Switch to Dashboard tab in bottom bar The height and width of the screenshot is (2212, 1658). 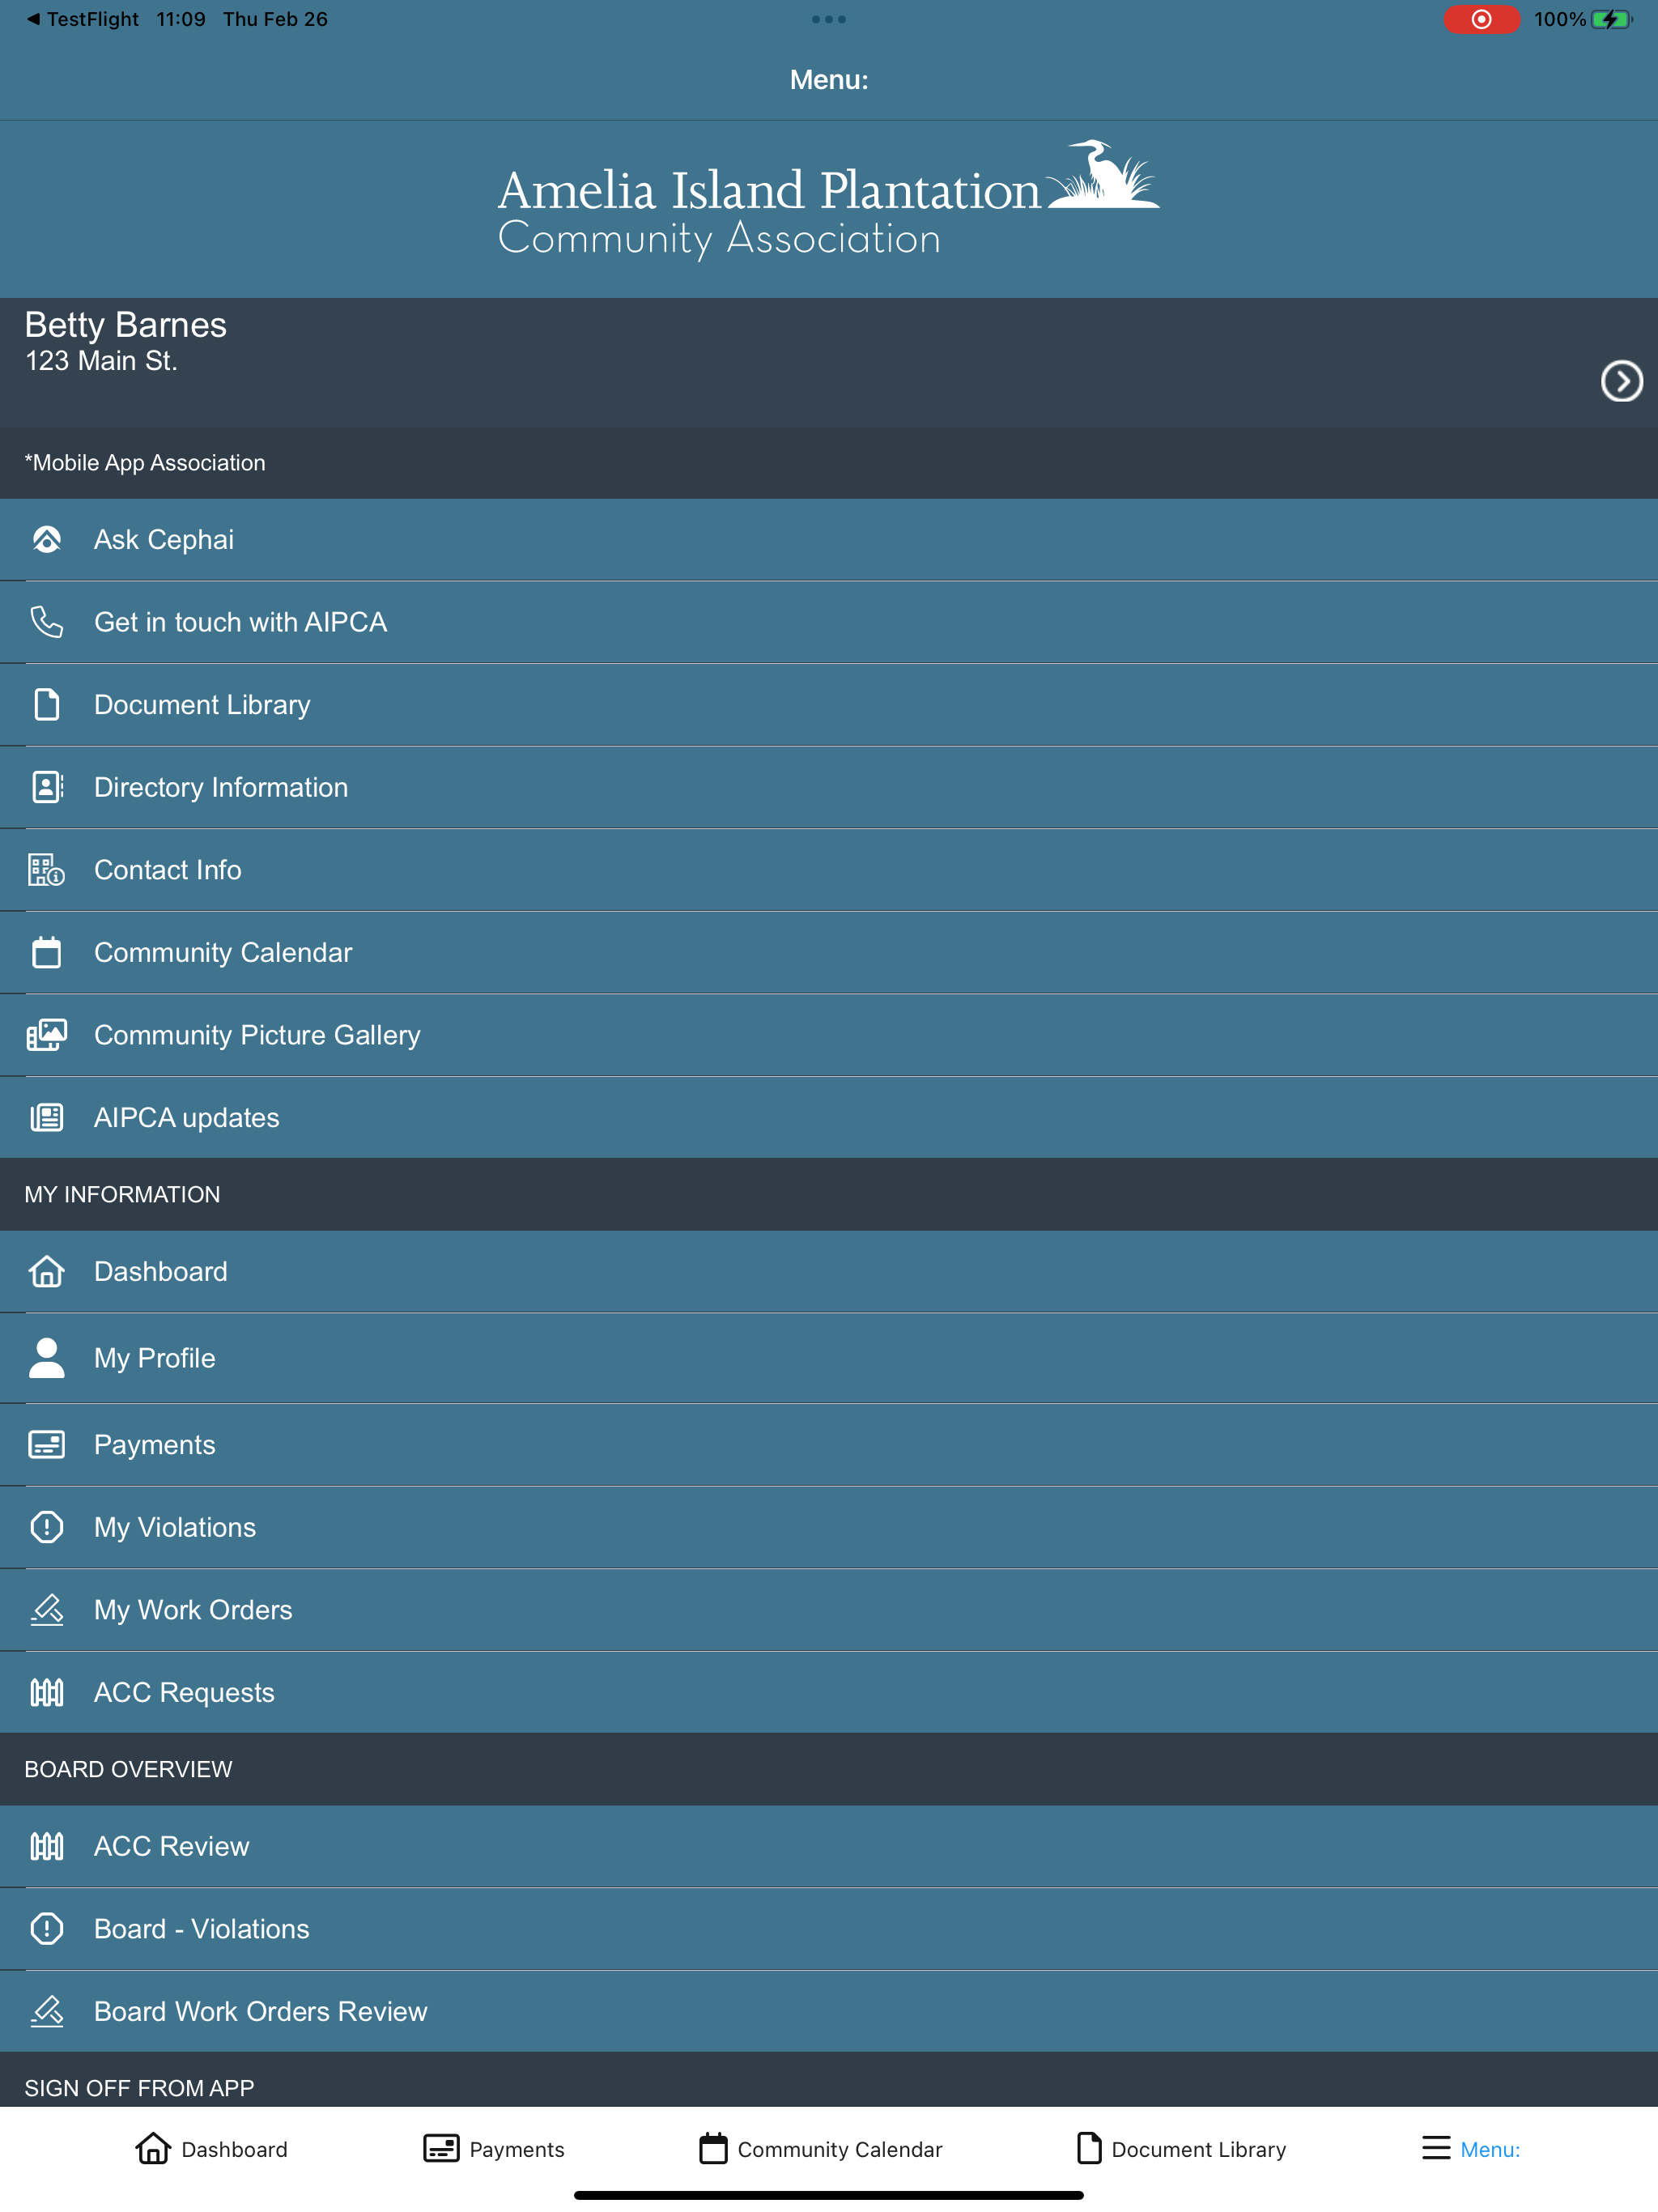pyautogui.click(x=211, y=2148)
